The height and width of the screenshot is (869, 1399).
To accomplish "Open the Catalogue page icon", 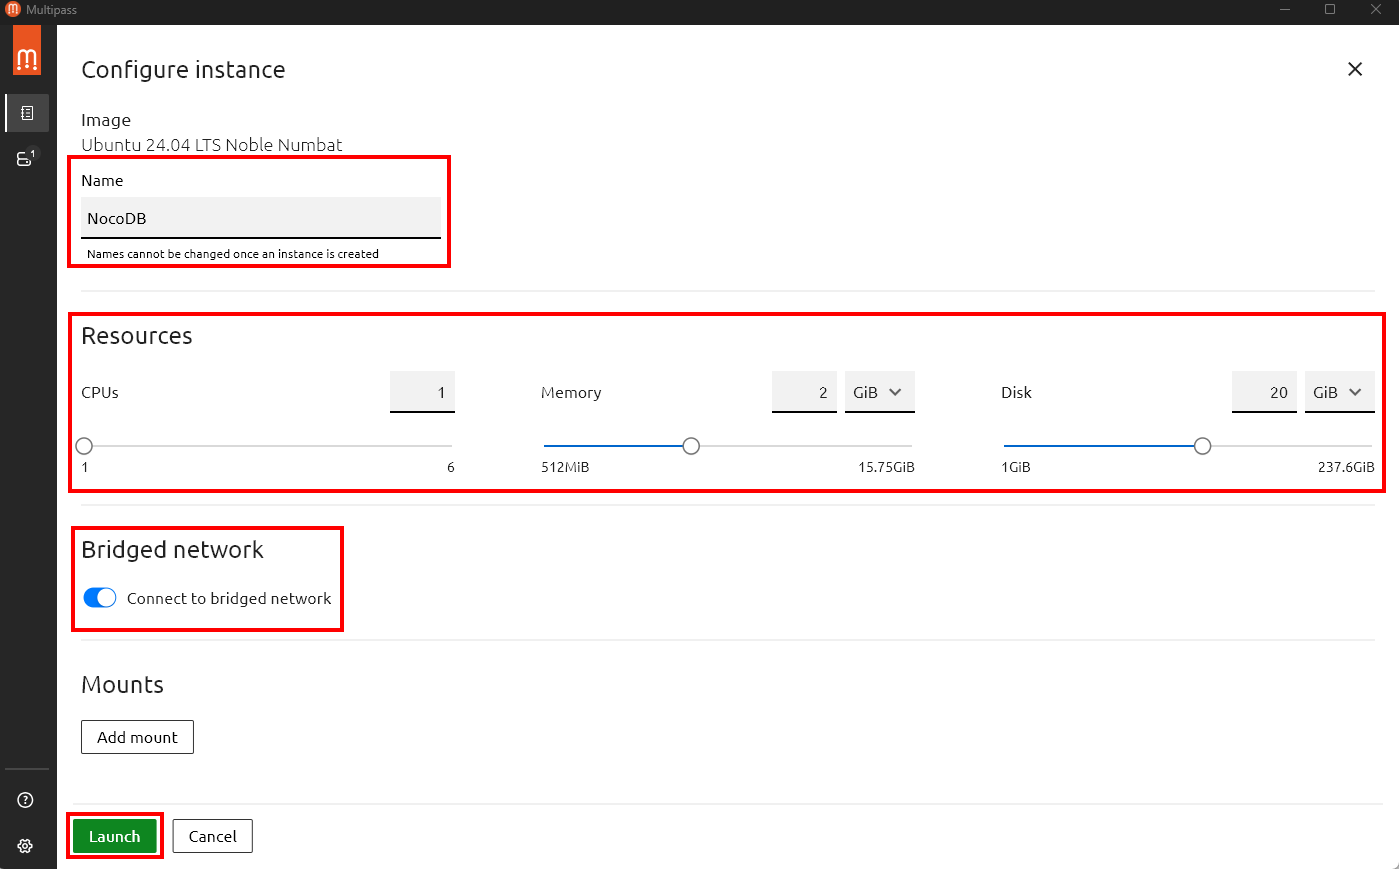I will (x=27, y=113).
